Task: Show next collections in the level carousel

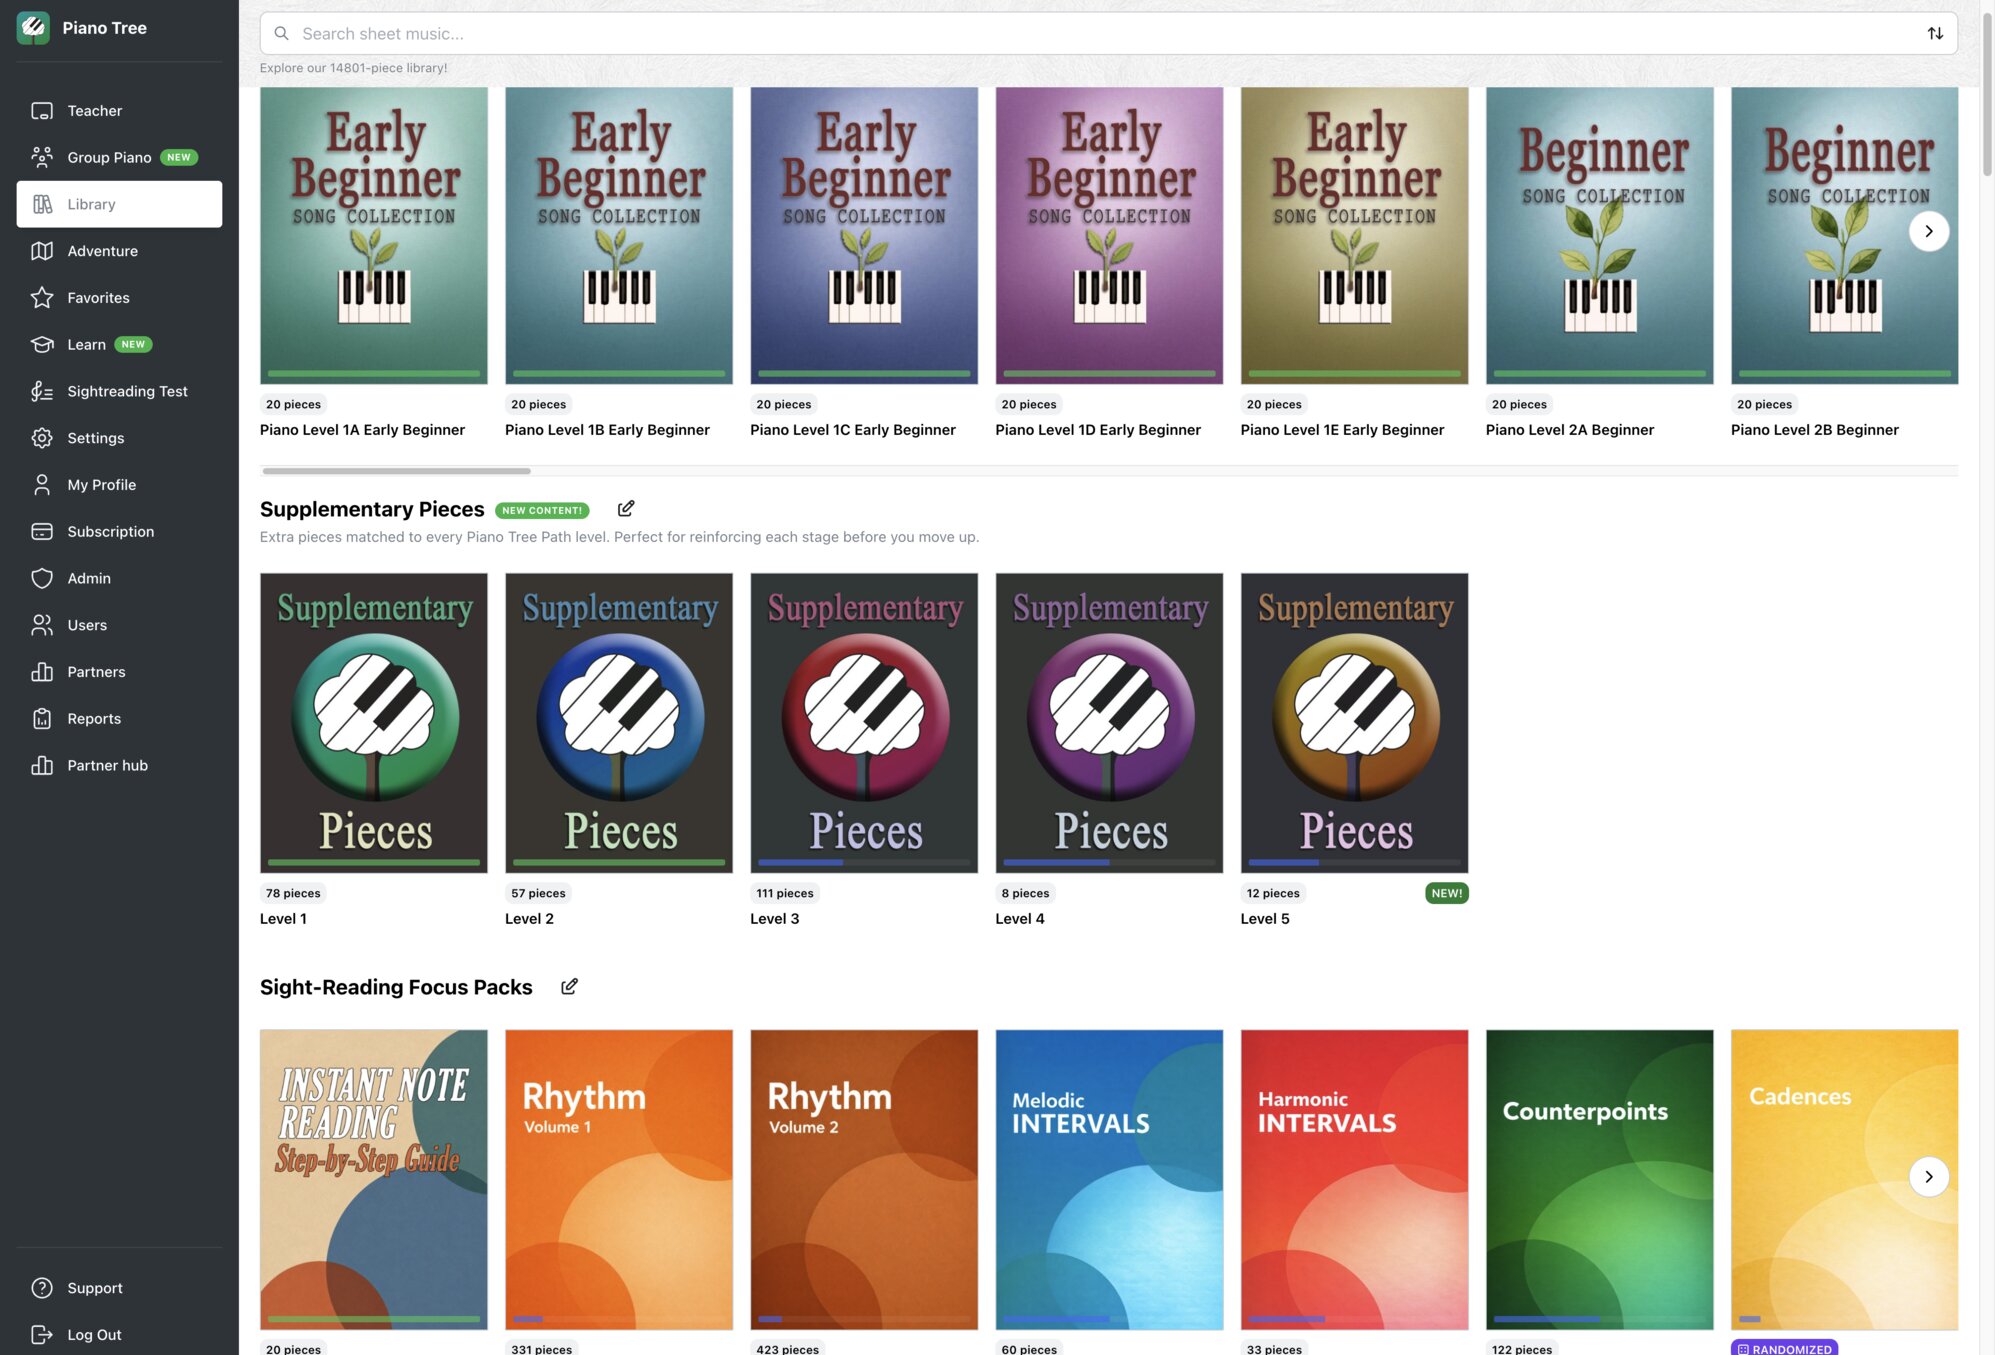Action: [x=1929, y=231]
